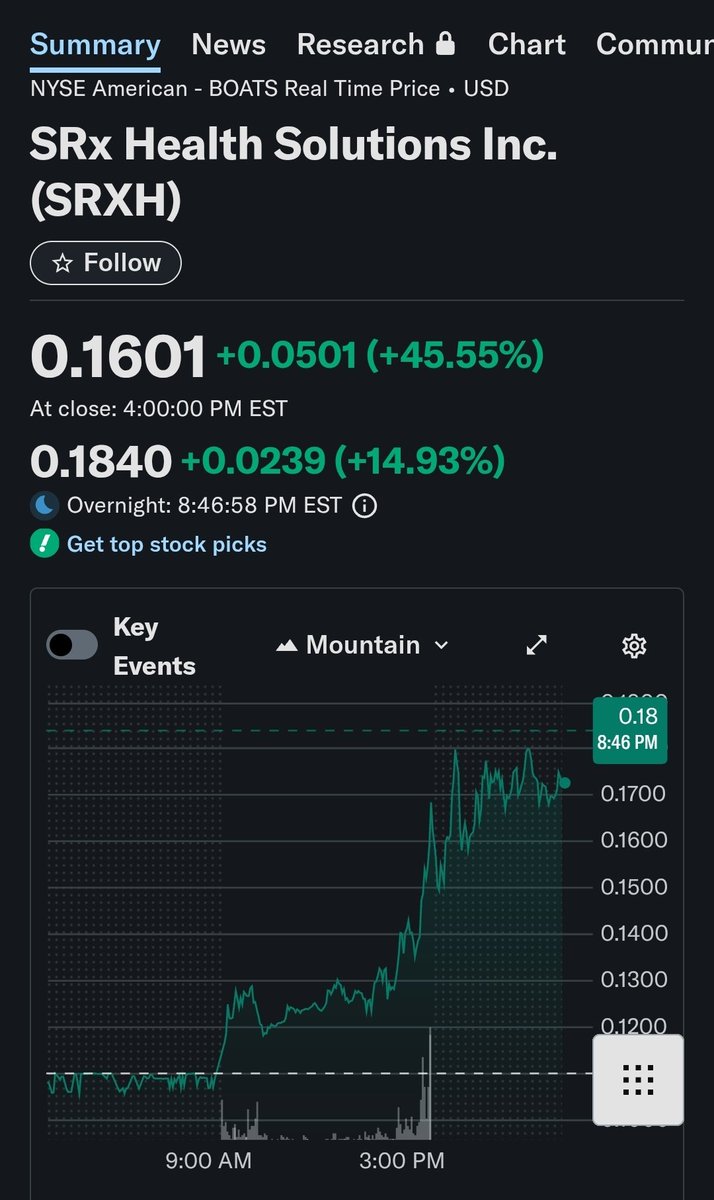Go to the Community tab
Screen dimensions: 714x1200
pyautogui.click(x=655, y=44)
